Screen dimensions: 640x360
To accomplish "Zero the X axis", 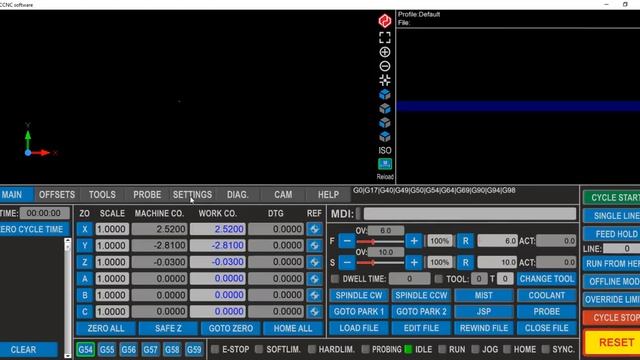I will tap(84, 229).
